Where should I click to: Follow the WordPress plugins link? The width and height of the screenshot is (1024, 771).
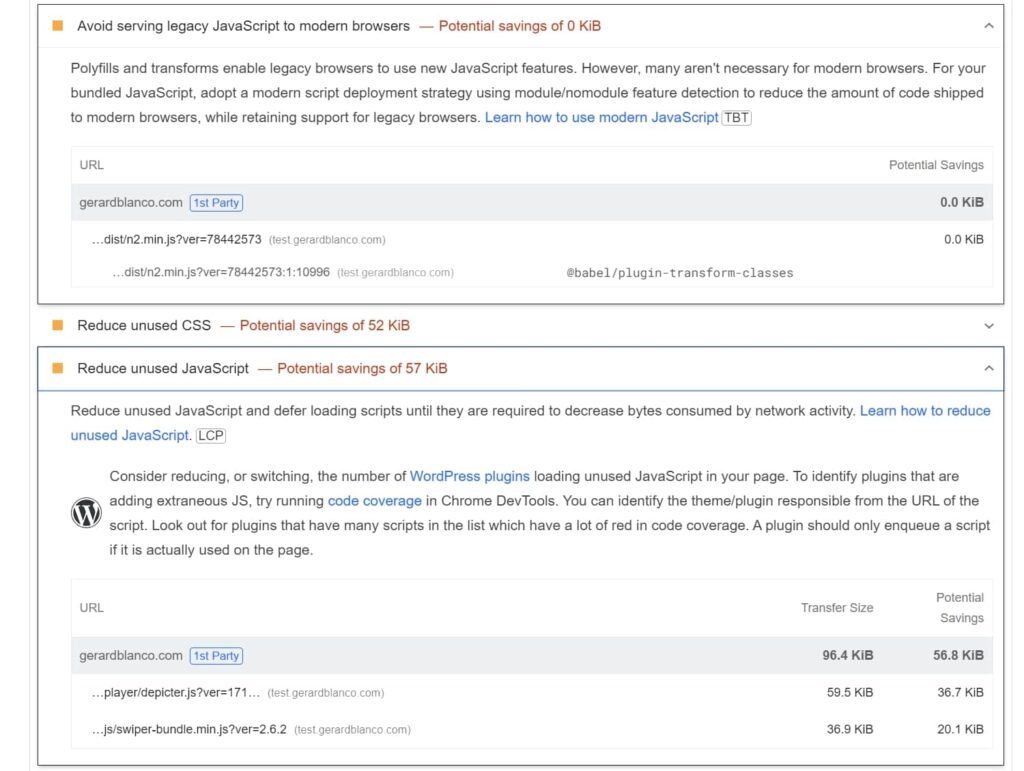point(469,476)
